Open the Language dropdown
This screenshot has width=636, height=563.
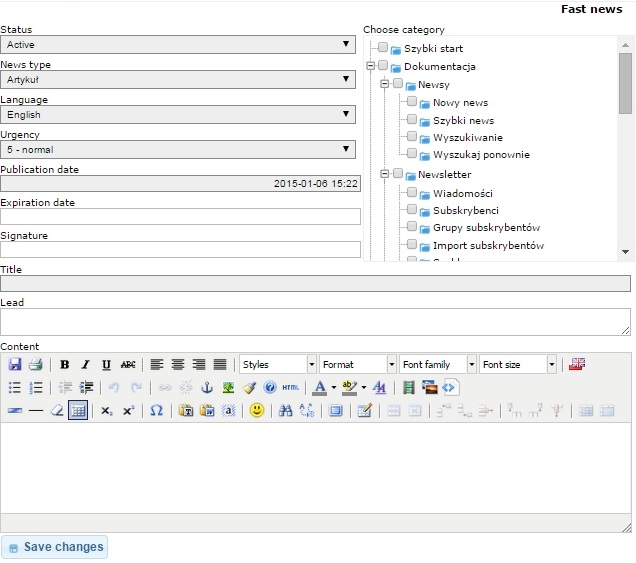[x=178, y=114]
